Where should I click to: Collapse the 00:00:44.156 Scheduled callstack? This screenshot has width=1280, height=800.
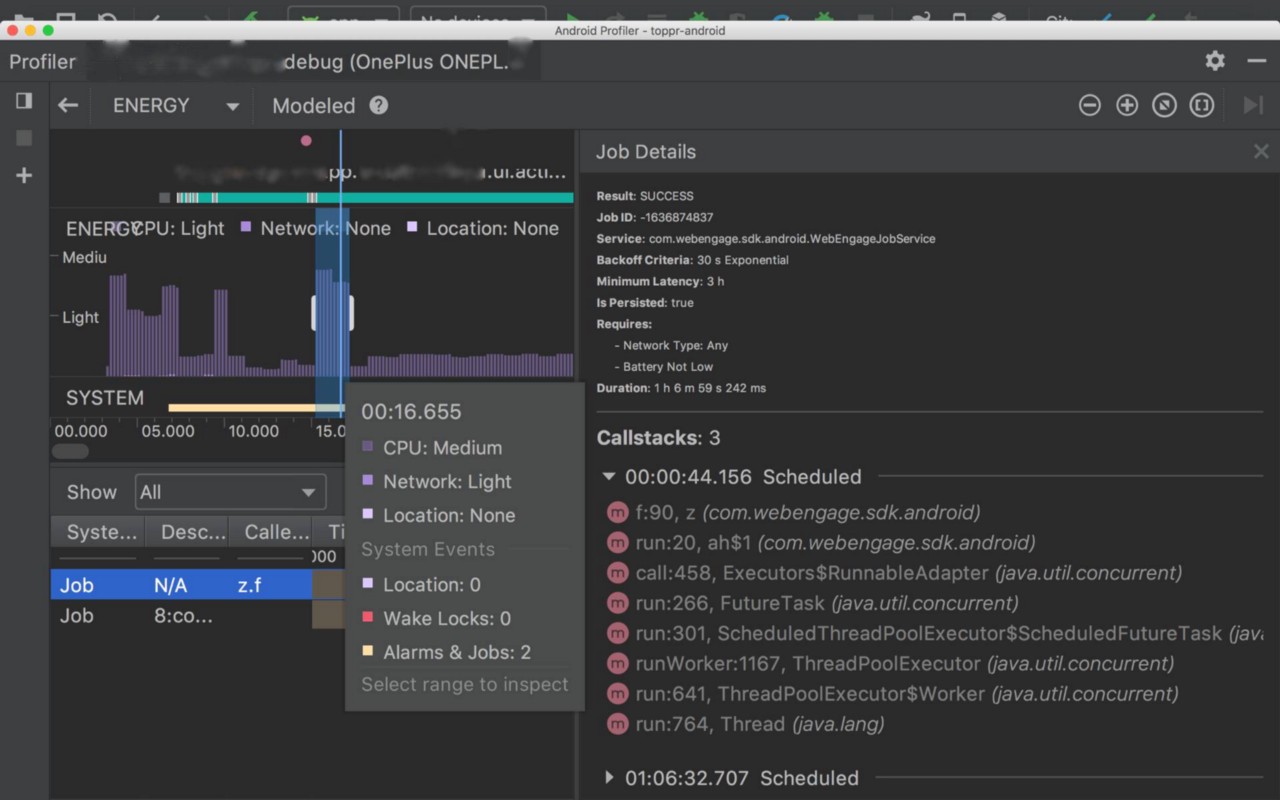pyautogui.click(x=608, y=477)
